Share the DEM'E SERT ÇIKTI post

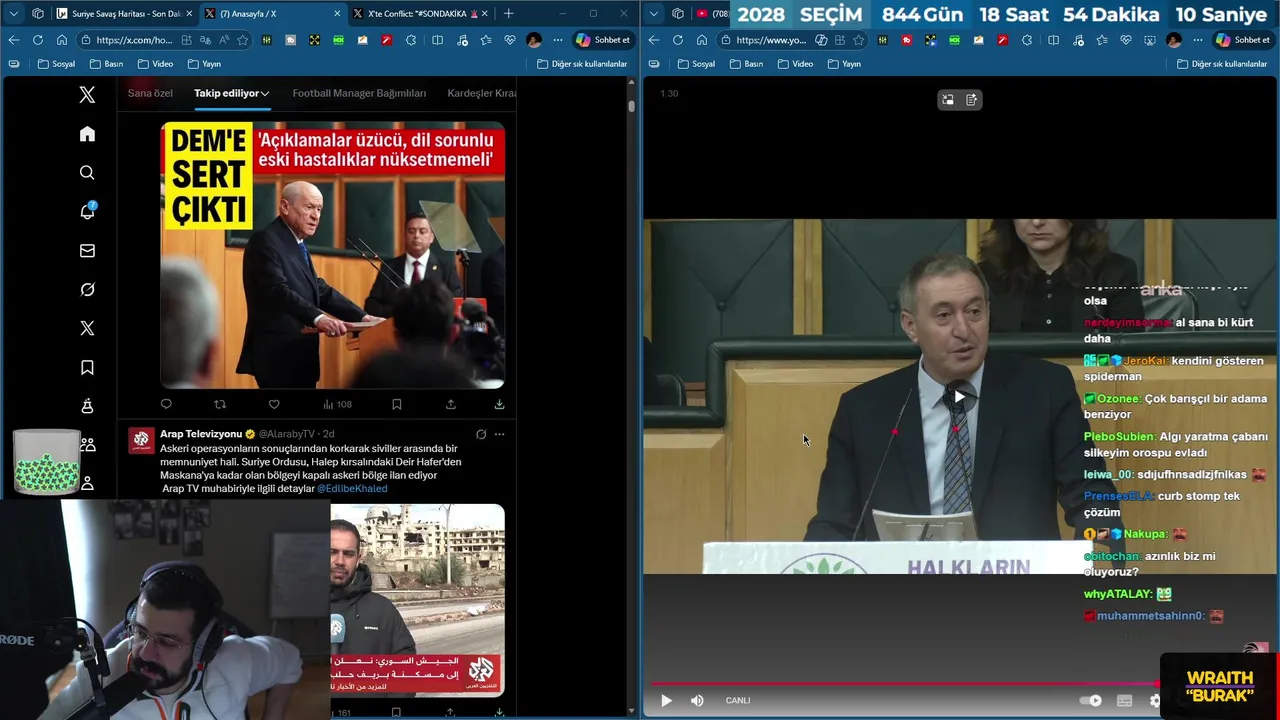[451, 404]
